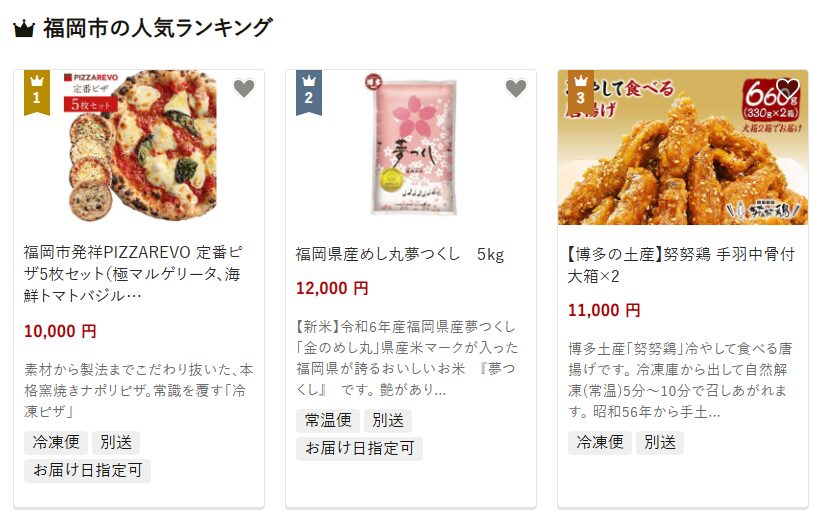829x520 pixels.
Task: Click the 常温便 tag on the rice card
Action: [328, 421]
